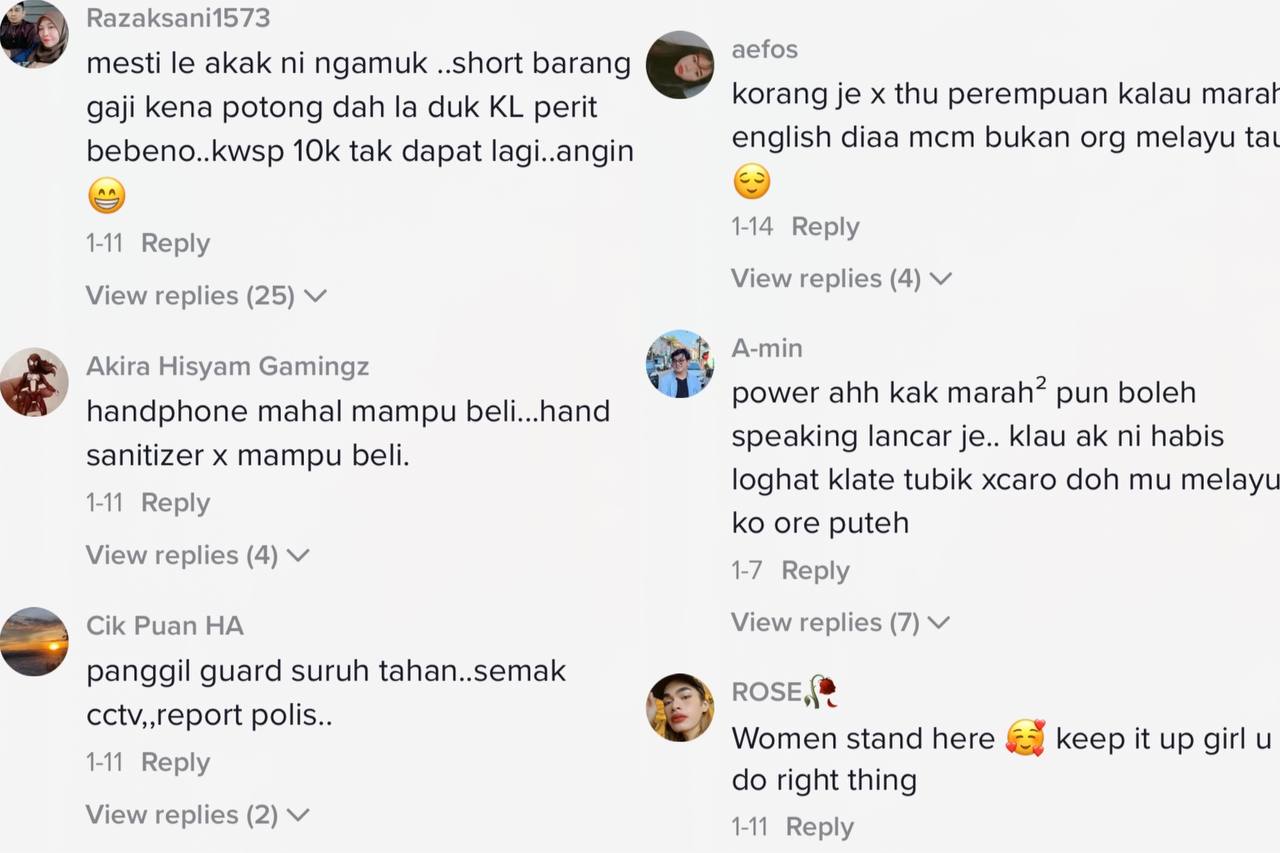Screen dimensions: 1280x853
Task: Open Razaksani1573's profile avatar
Action: pos(34,34)
